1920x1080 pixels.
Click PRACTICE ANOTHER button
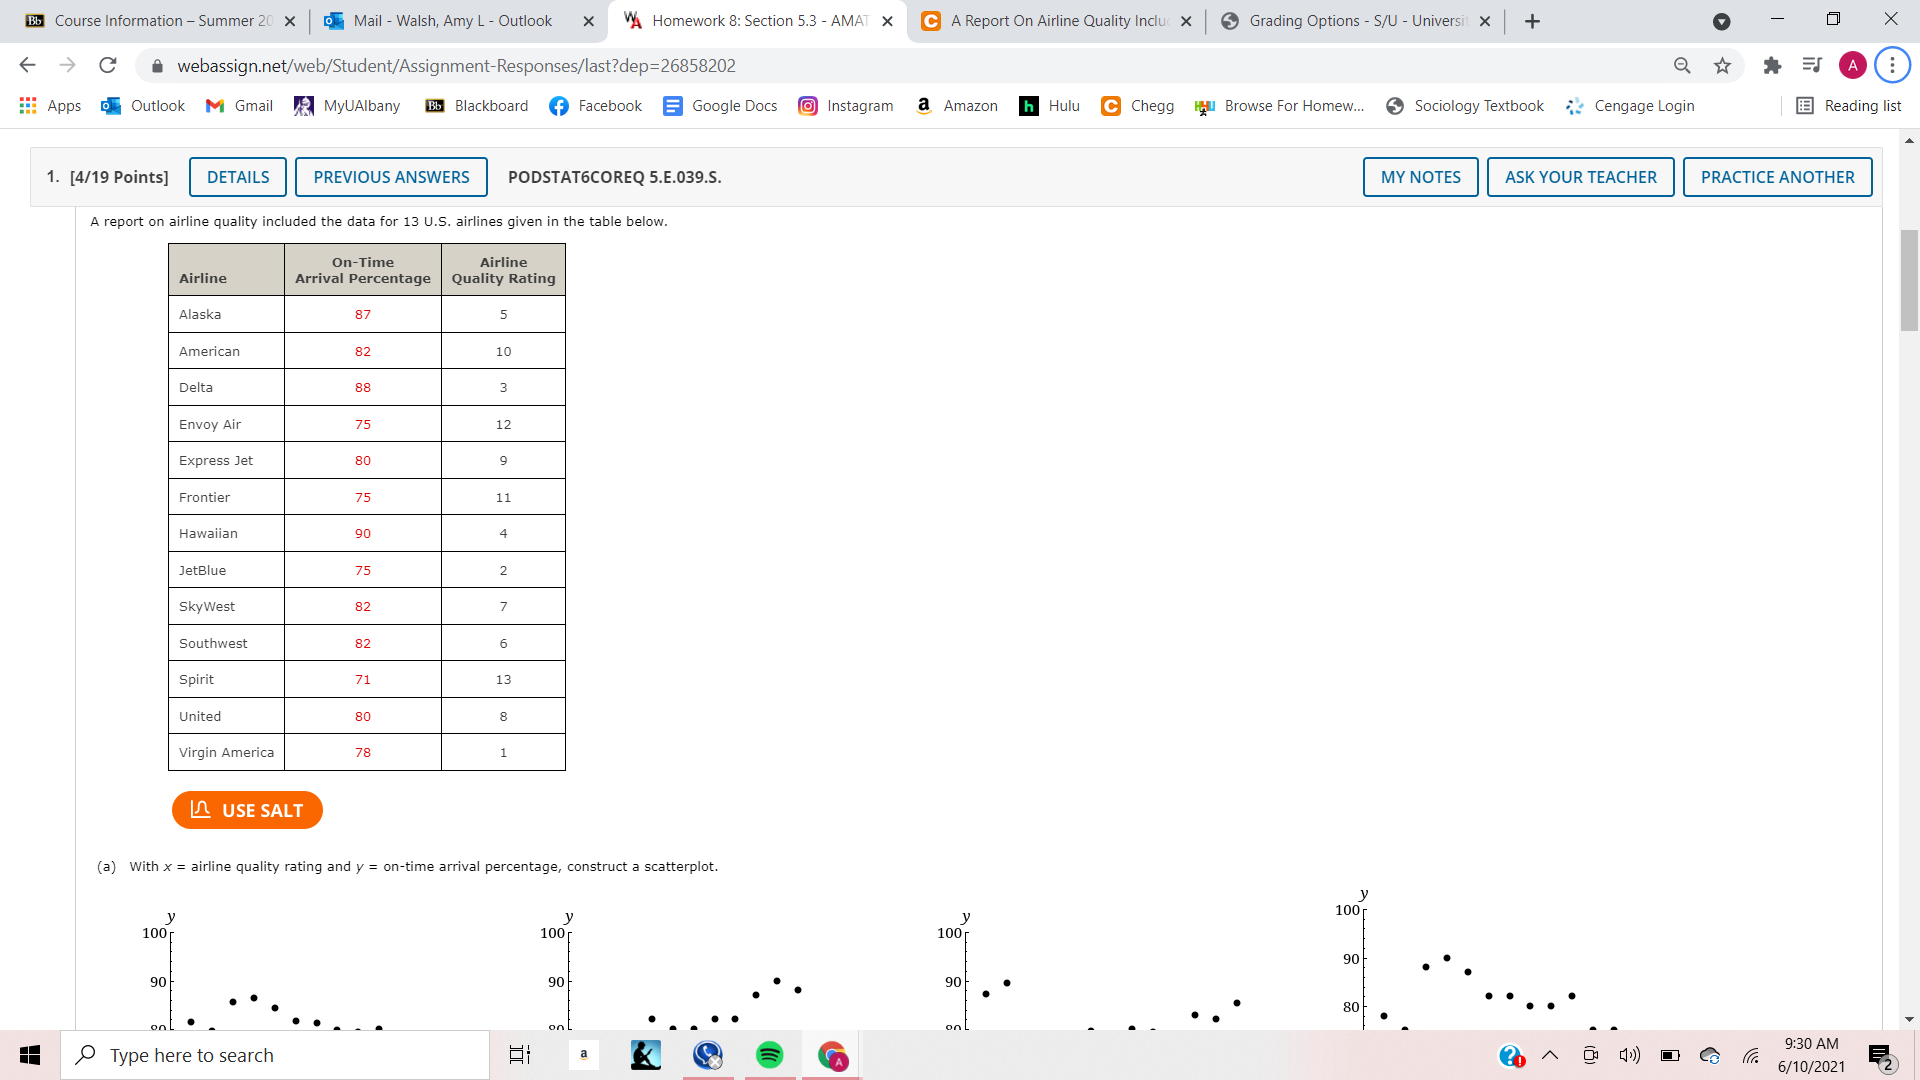(x=1777, y=177)
